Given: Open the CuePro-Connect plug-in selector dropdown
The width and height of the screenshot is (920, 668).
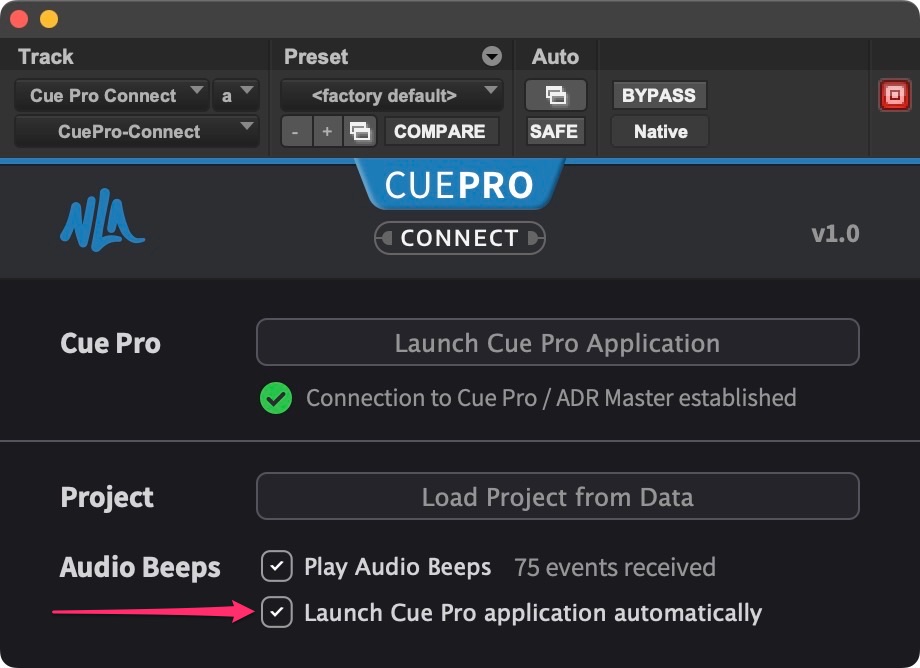Looking at the screenshot, I should coord(137,131).
